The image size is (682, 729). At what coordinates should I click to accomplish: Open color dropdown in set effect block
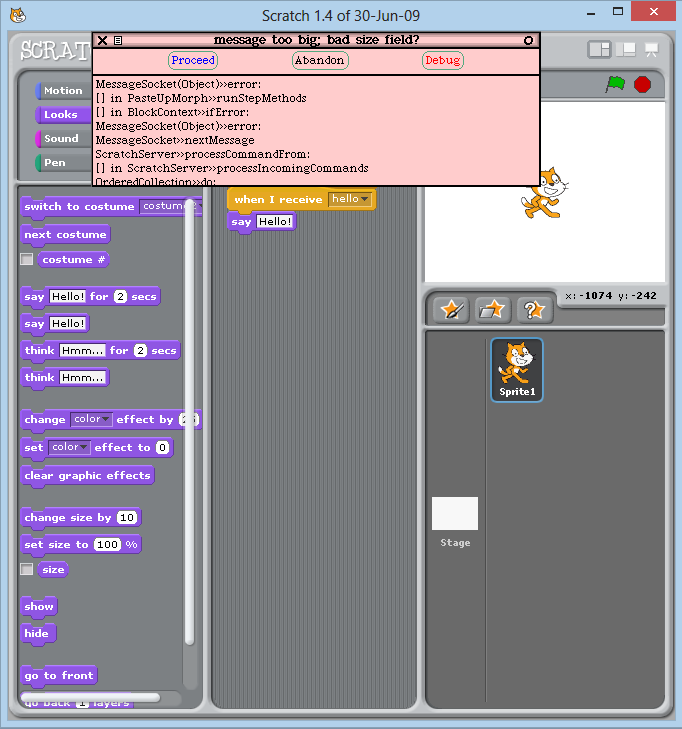click(69, 447)
